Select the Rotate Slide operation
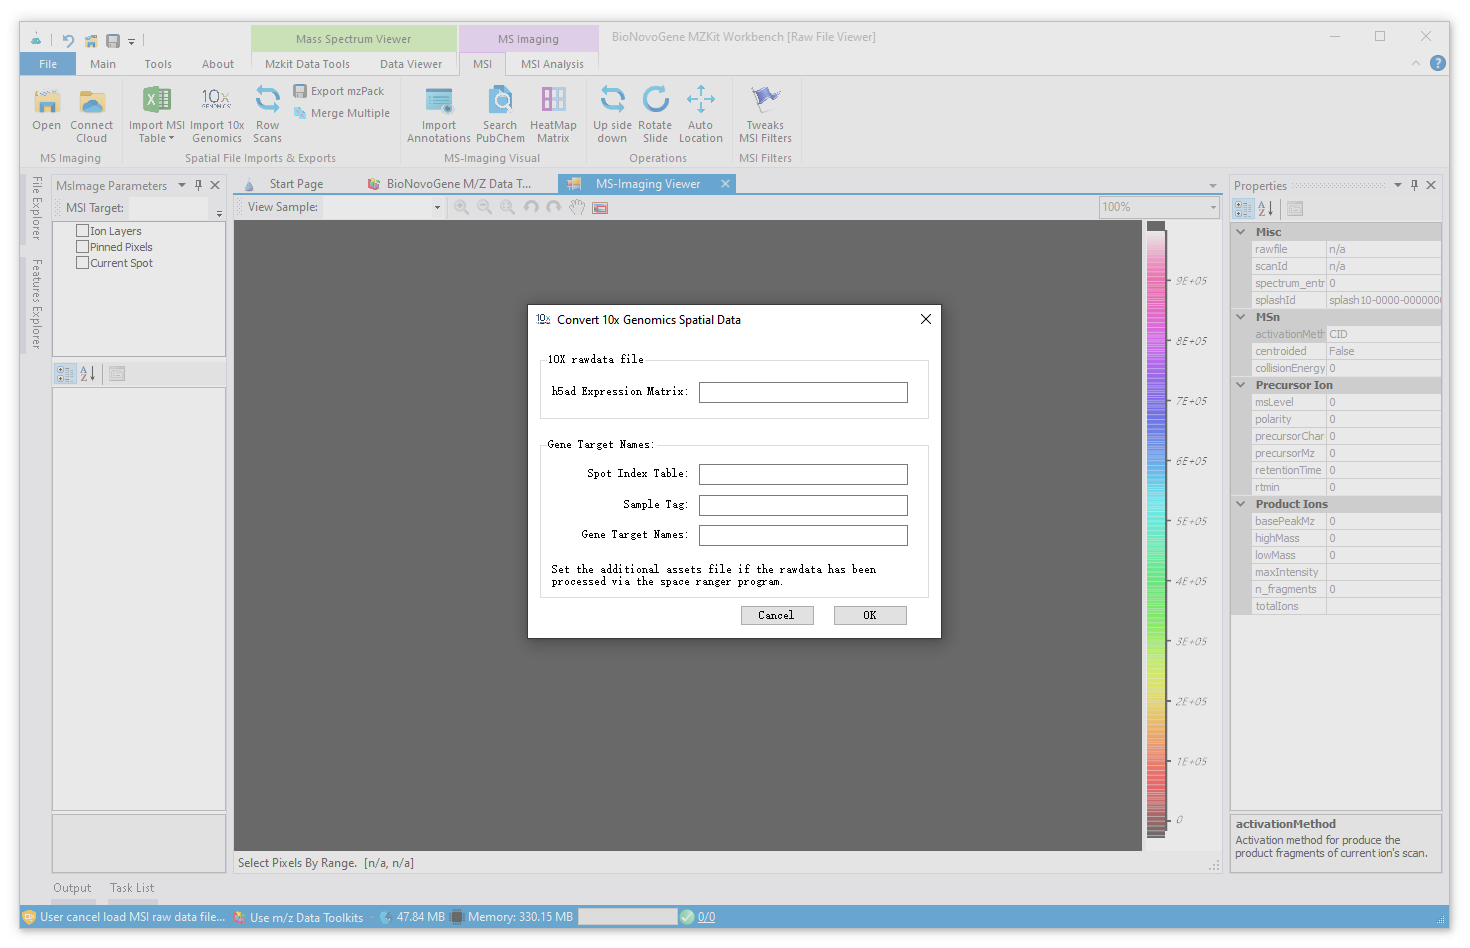Image resolution: width=1470 pixels, height=948 pixels. pos(655,101)
